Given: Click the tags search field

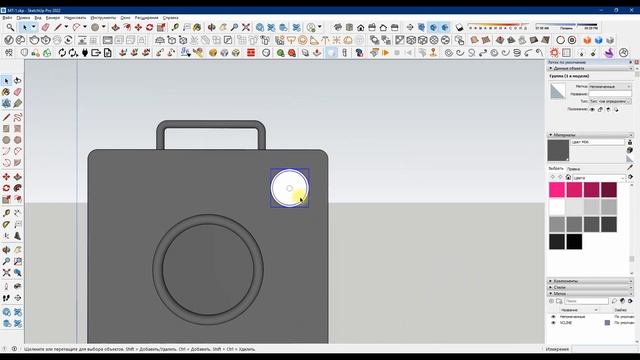Looking at the screenshot, I should [586, 301].
